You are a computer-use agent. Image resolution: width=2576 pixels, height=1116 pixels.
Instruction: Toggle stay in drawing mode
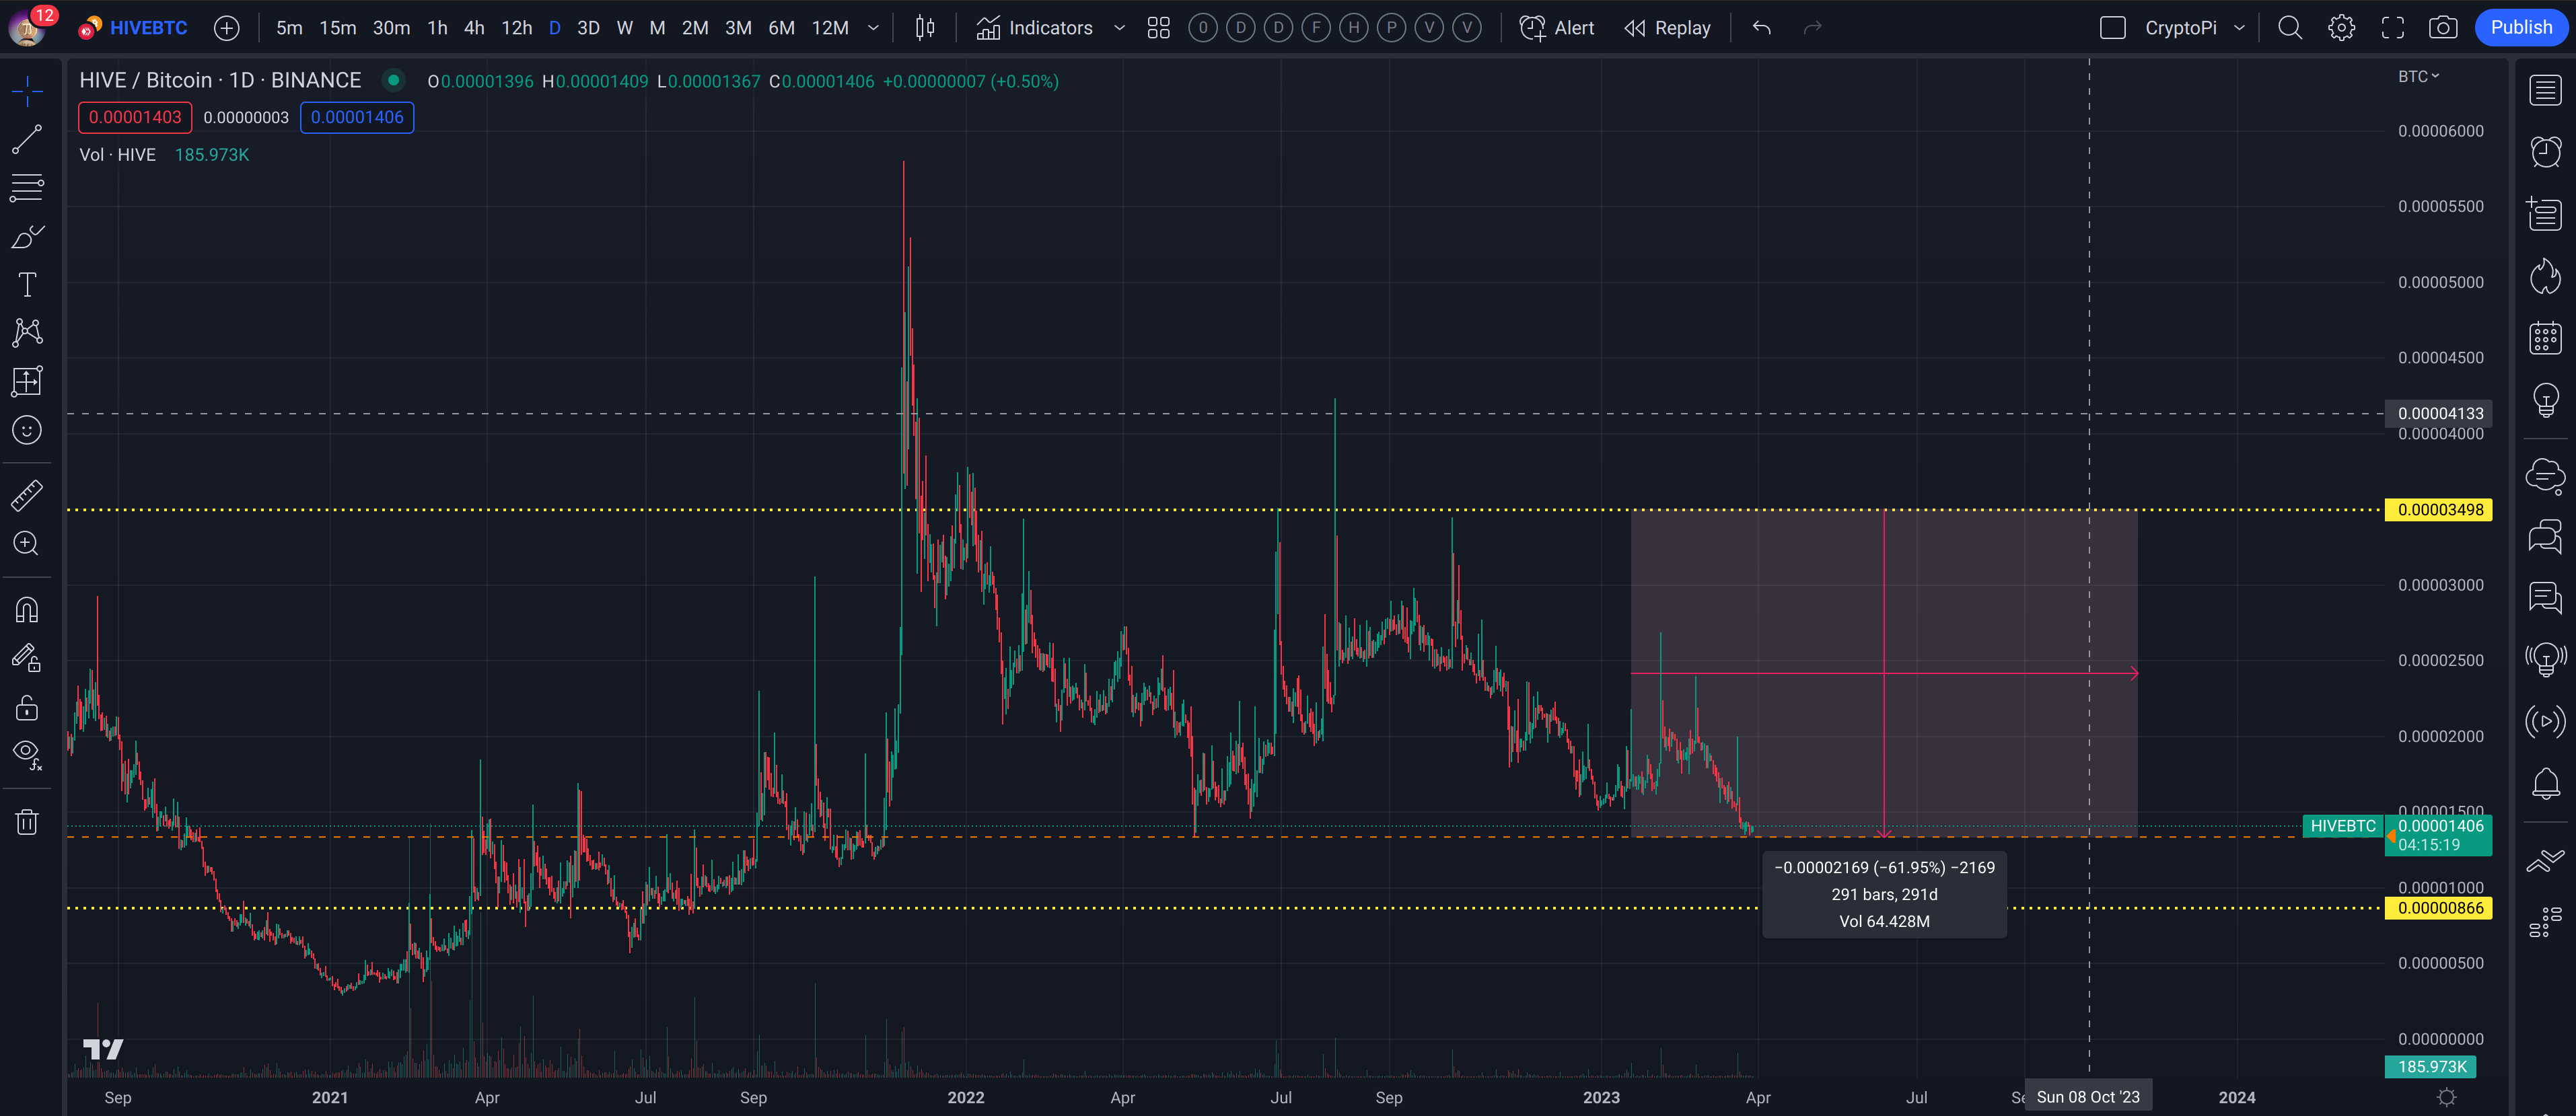(x=27, y=657)
